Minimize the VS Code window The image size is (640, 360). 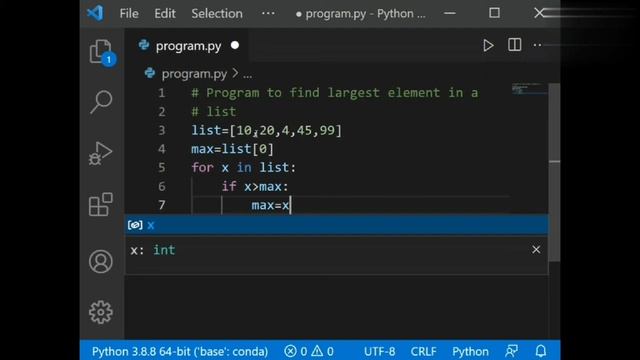pos(450,13)
